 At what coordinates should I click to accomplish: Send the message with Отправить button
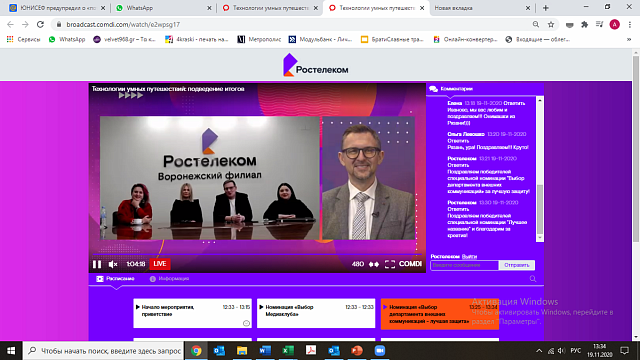pyautogui.click(x=517, y=265)
